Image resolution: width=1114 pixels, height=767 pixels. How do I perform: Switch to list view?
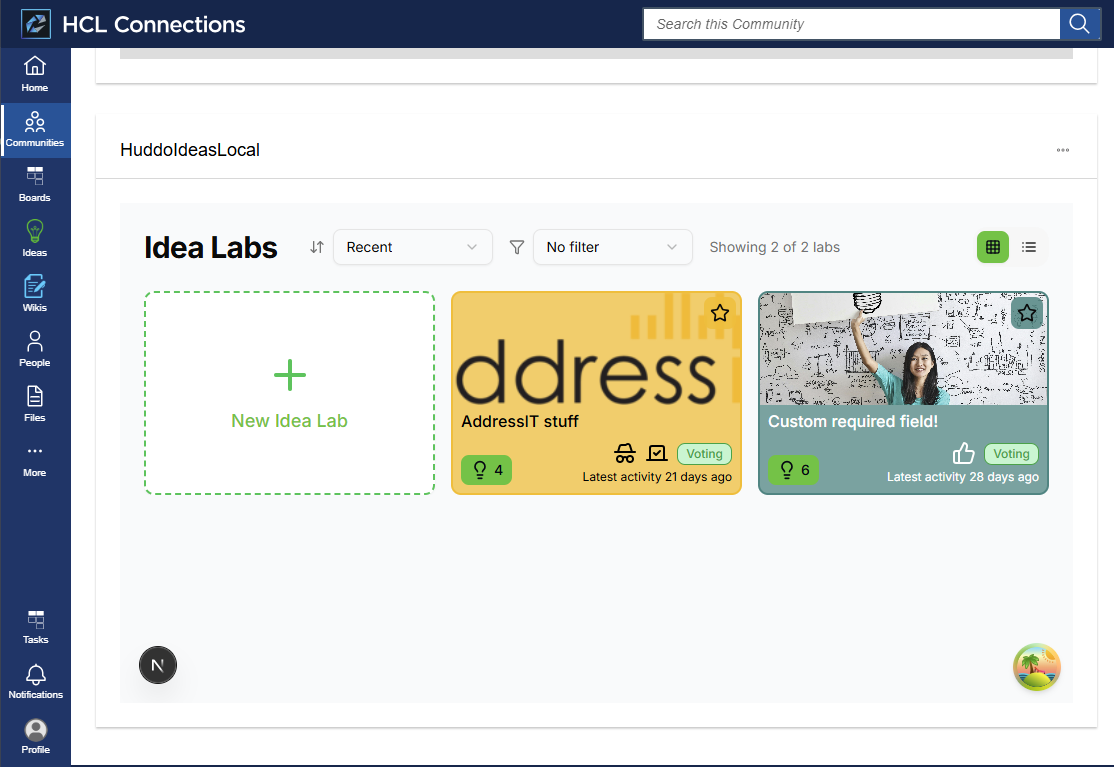pos(1029,247)
